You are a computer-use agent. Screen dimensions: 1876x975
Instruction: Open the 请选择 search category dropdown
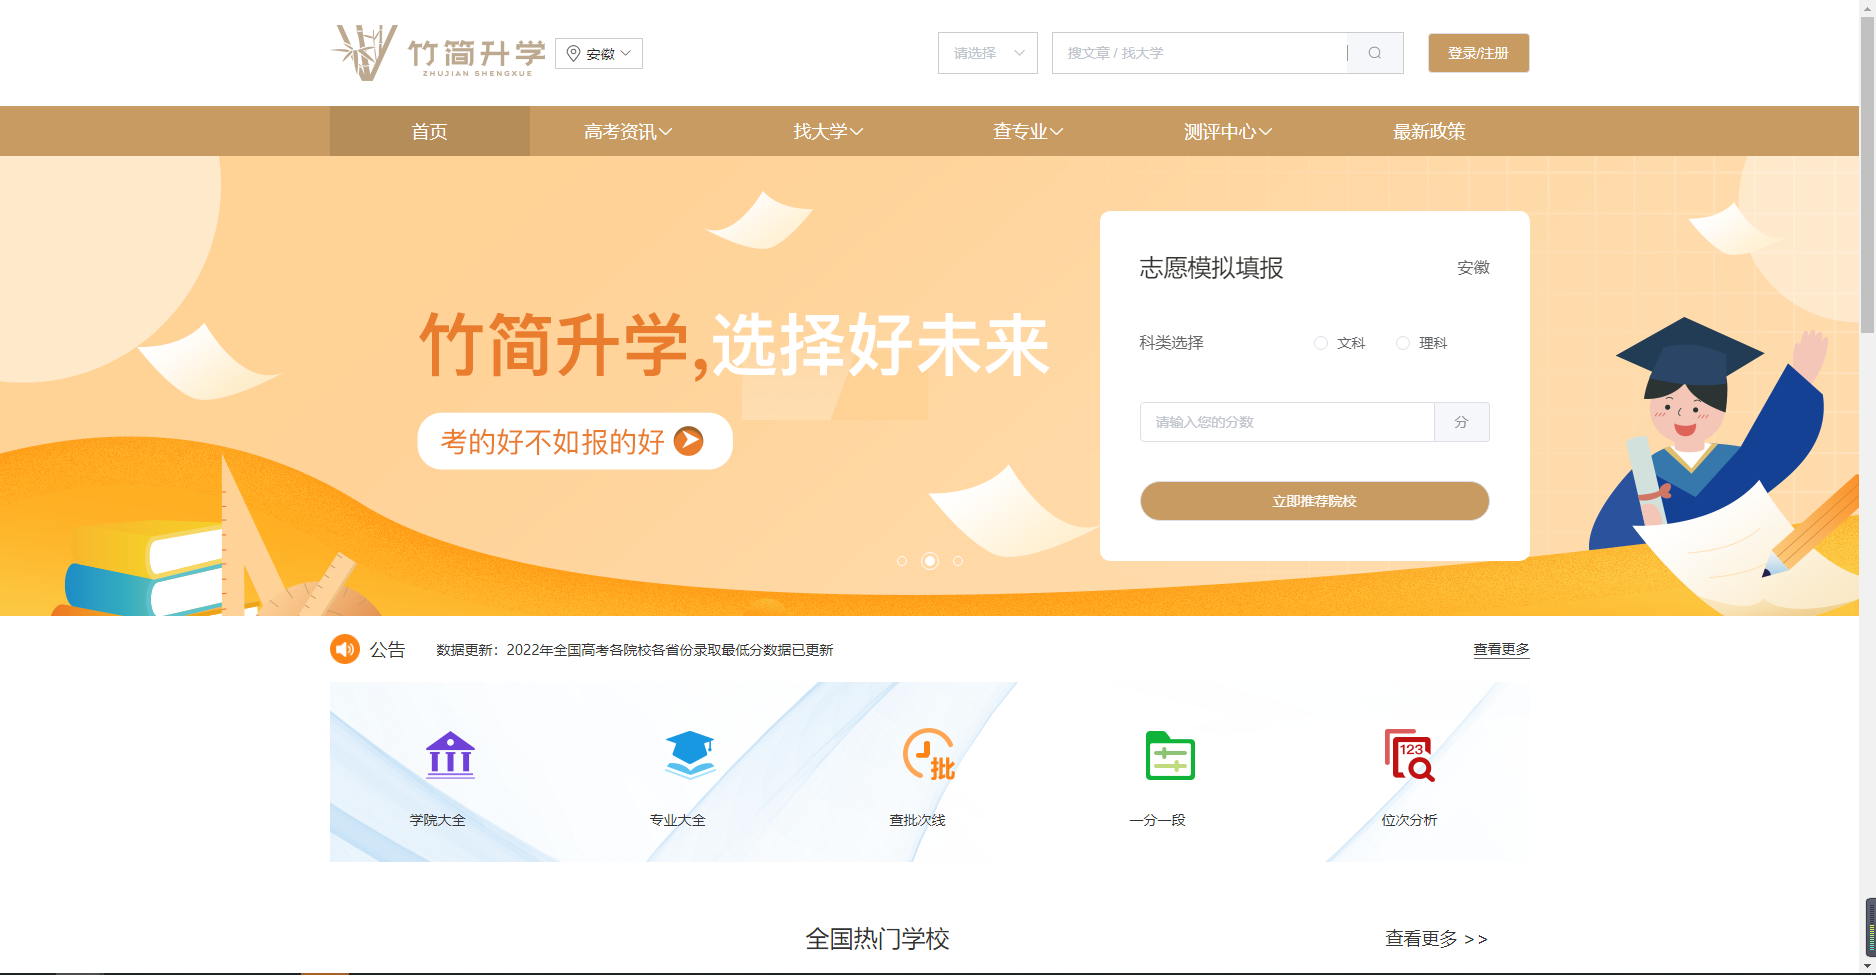987,53
